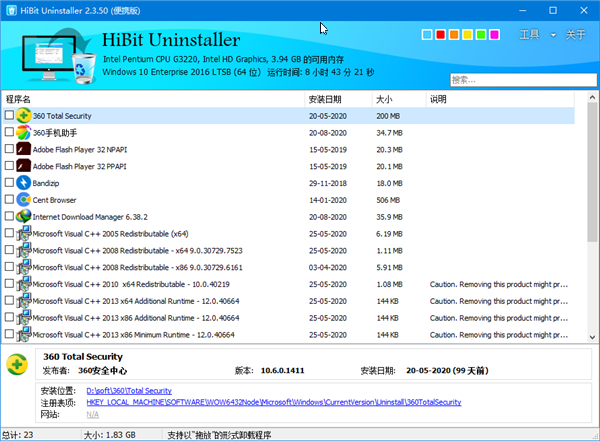Open the 关于 menu
The image size is (600, 441).
coord(576,35)
